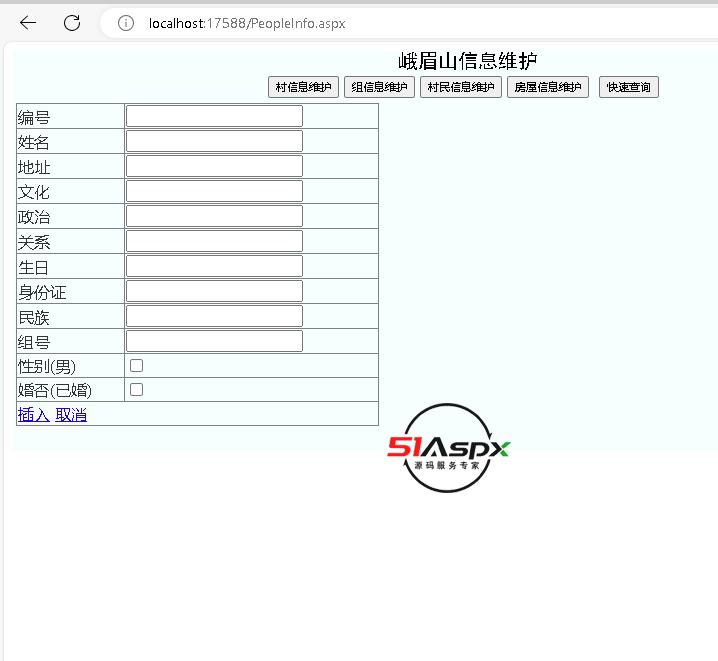718x661 pixels.
Task: Open the 快速查询 button
Action: 629,87
